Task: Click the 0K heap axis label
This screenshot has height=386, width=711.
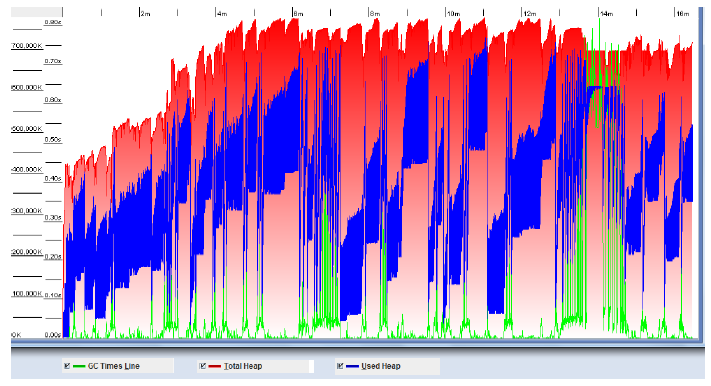Action: tap(16, 335)
